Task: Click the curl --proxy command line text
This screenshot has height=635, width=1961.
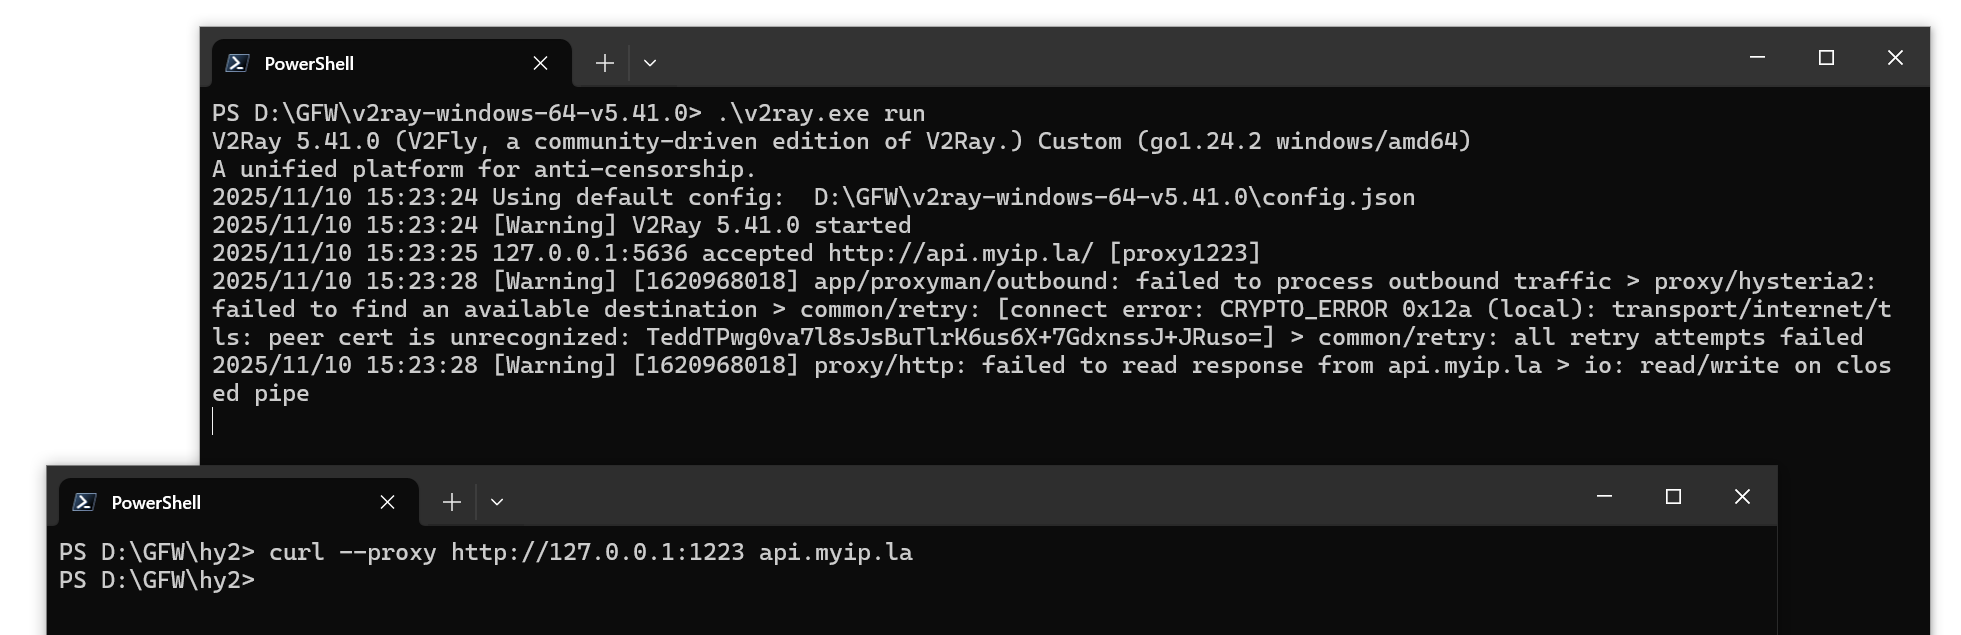Action: [590, 553]
